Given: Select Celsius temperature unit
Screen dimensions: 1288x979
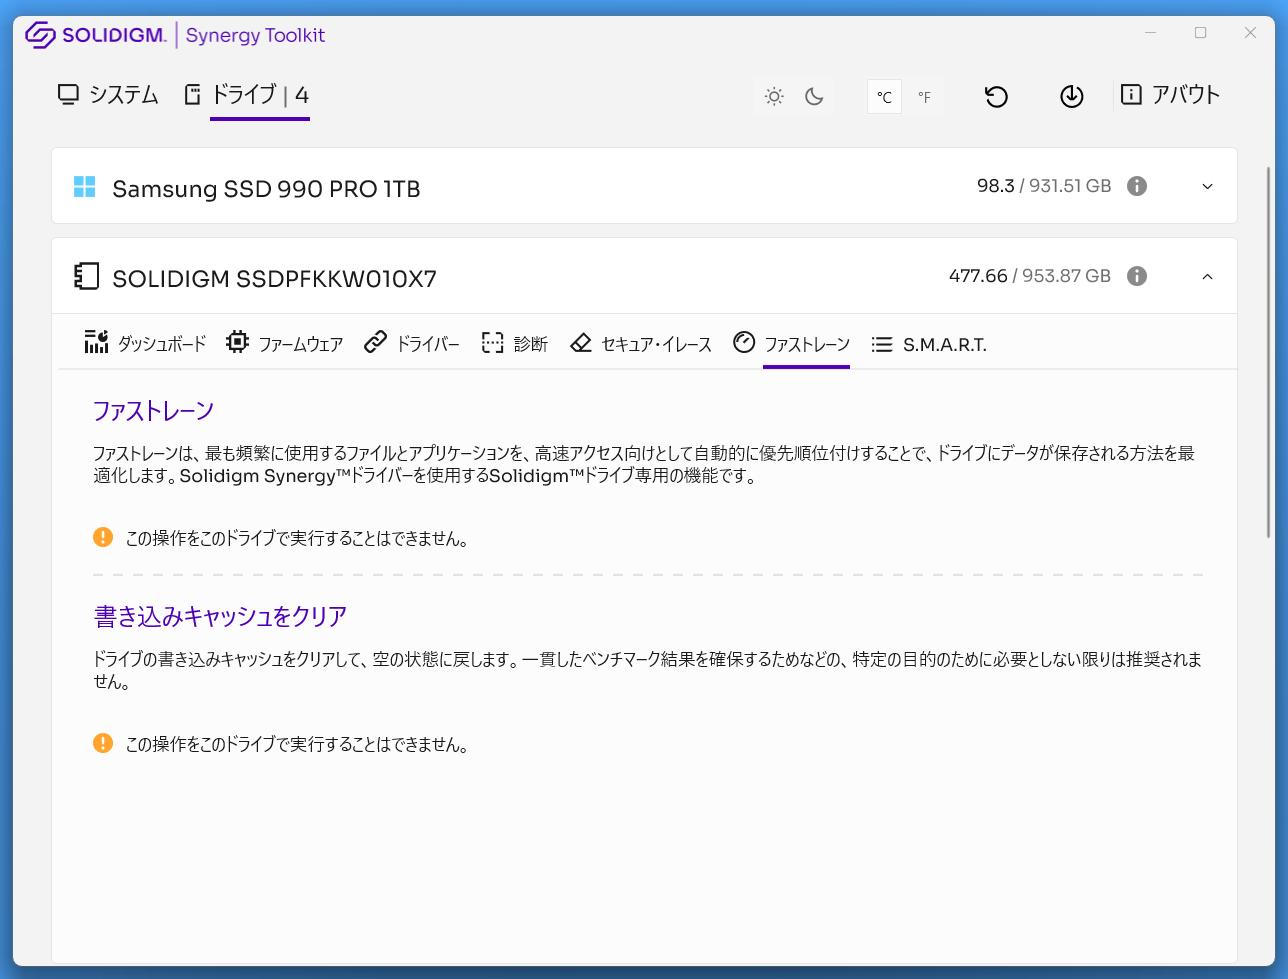Looking at the screenshot, I should [885, 97].
